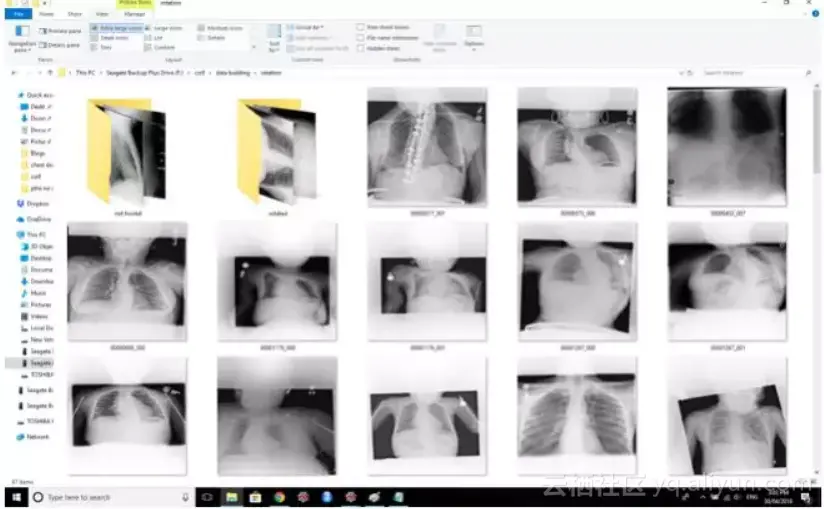Image resolution: width=824 pixels, height=509 pixels.
Task: Open 3D Objects in navigation pane
Action: point(36,246)
